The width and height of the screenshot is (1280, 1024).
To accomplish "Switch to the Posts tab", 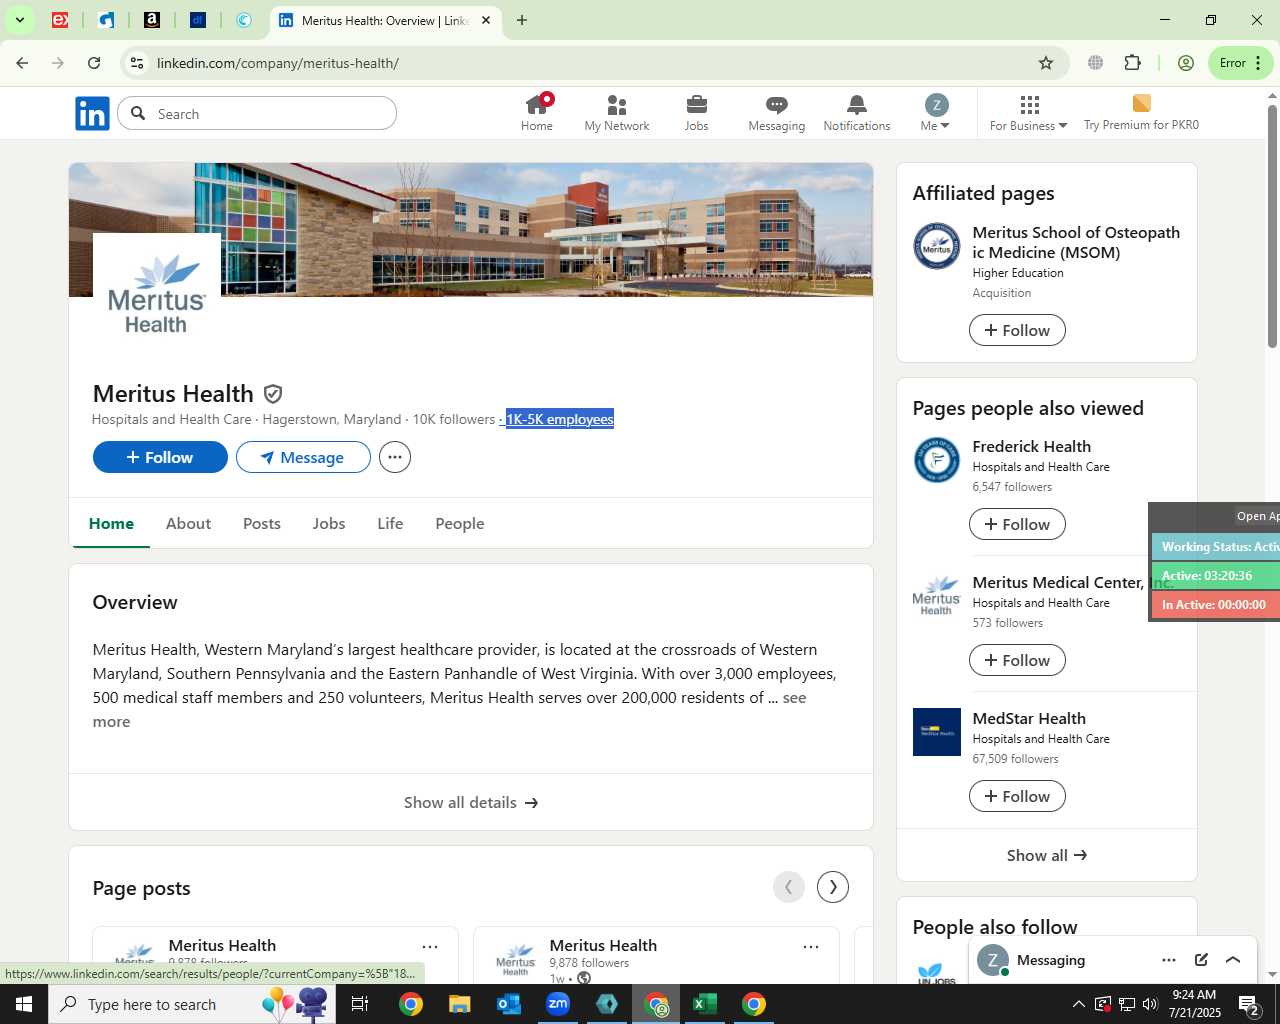I will pos(262,524).
